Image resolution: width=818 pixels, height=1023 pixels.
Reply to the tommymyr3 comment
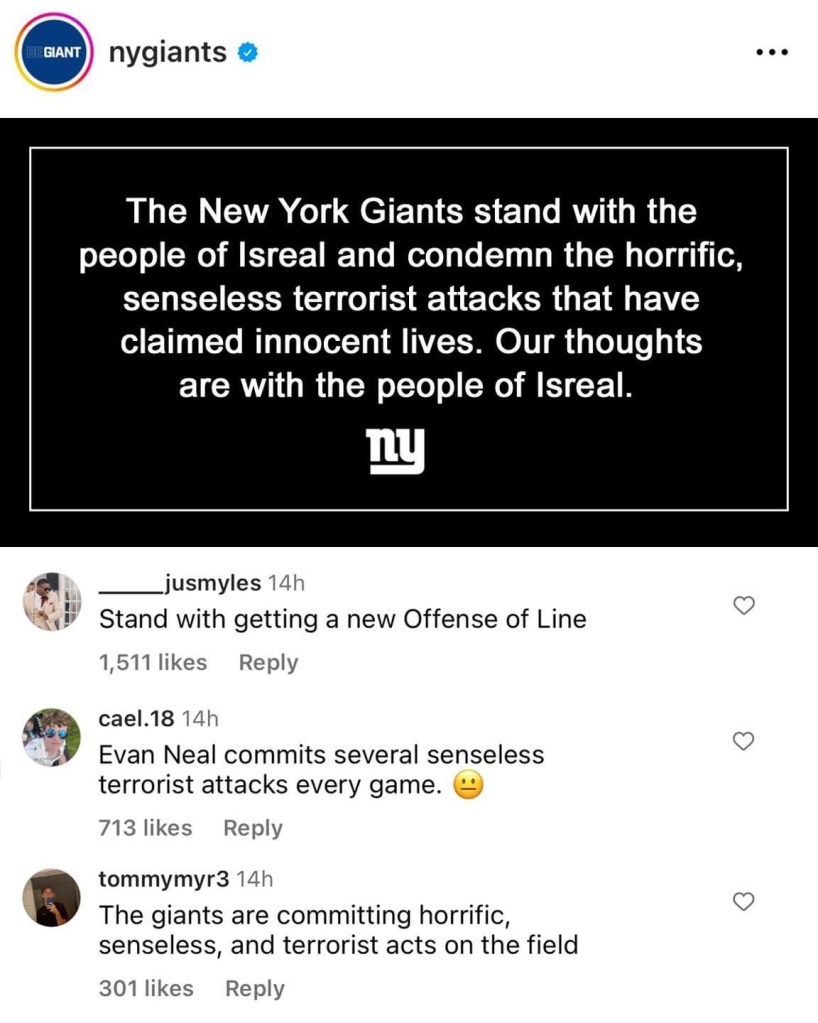255,988
